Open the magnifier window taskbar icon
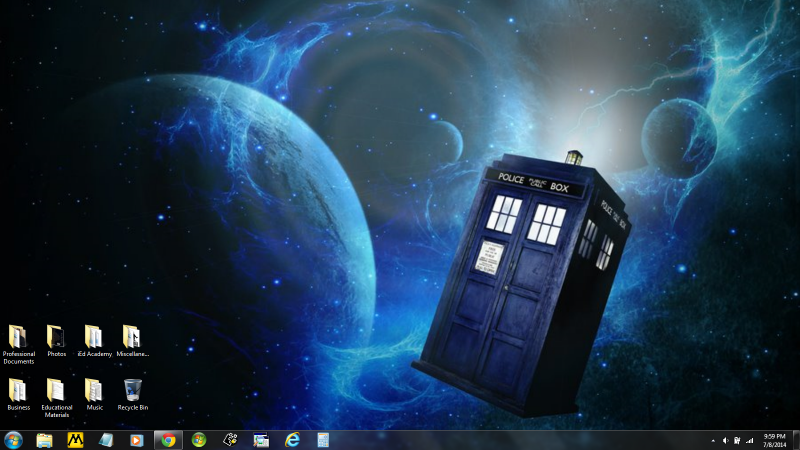The height and width of the screenshot is (450, 800). click(x=261, y=440)
